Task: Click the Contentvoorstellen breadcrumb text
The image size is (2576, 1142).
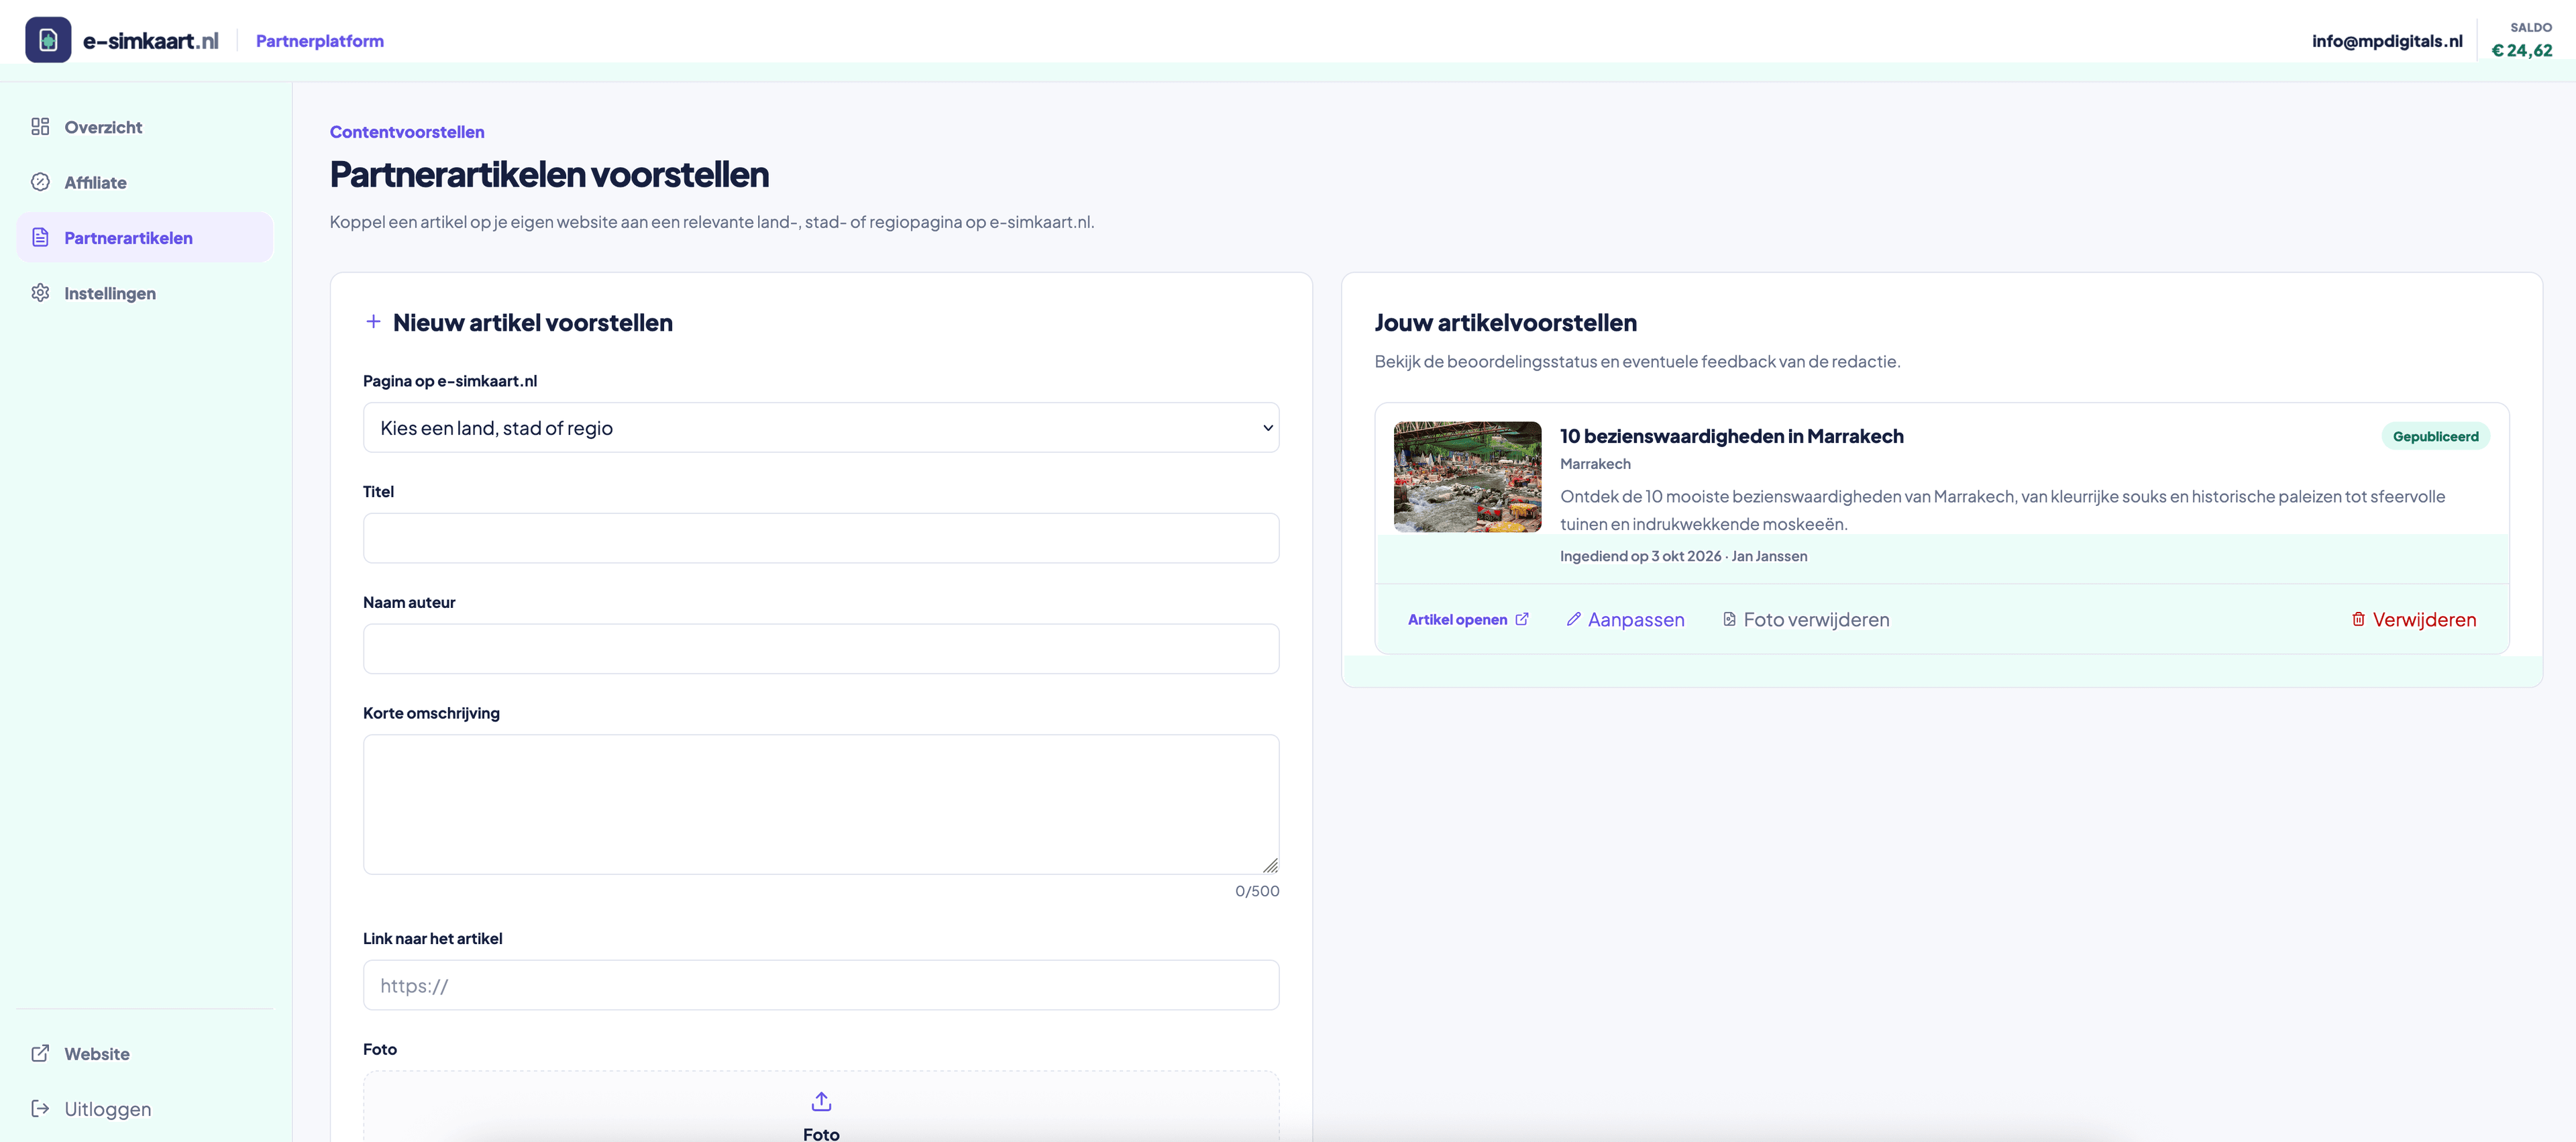Action: [x=407, y=132]
